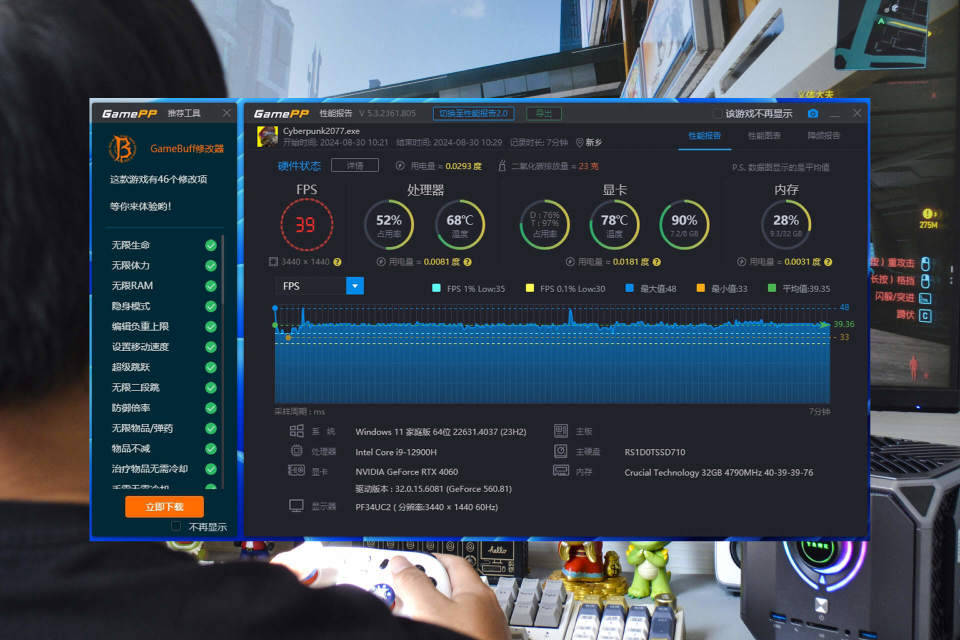Click the green check for 无限生命
This screenshot has height=640, width=960.
[211, 246]
